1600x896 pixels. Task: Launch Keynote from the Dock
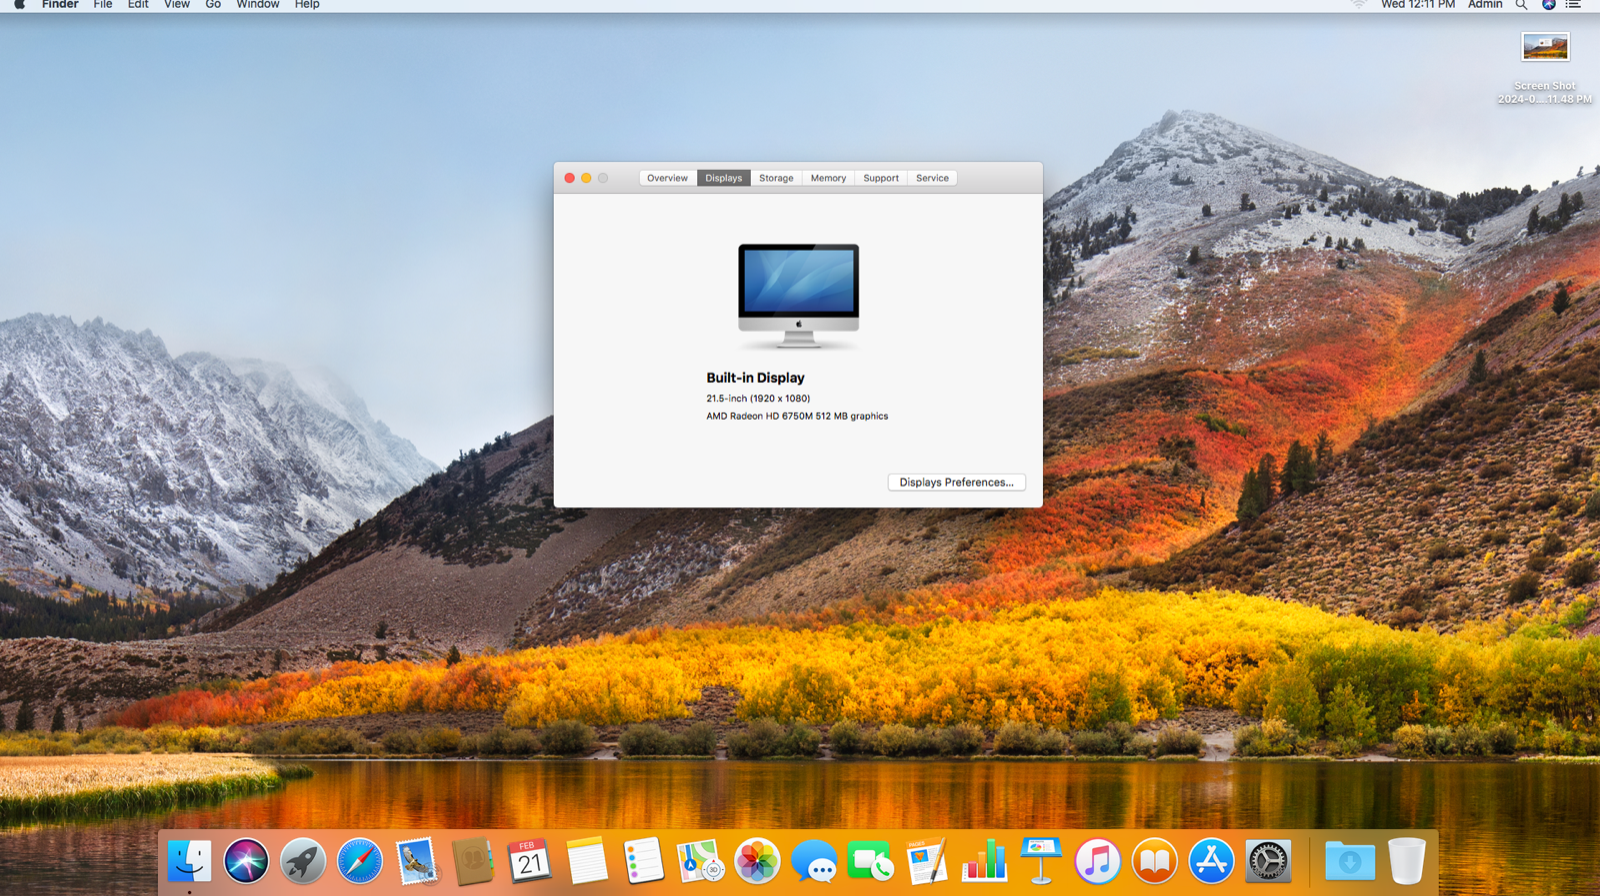click(1041, 861)
